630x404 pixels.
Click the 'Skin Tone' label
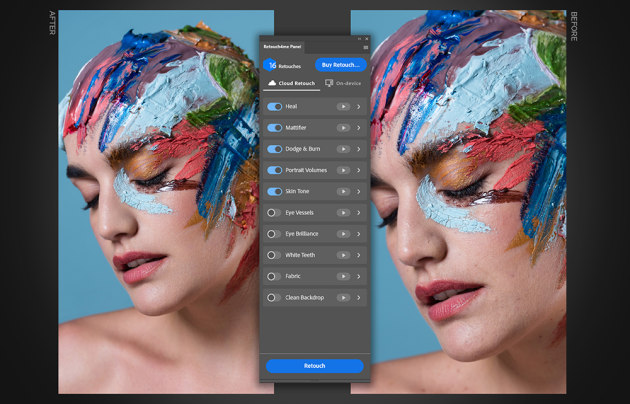(x=297, y=192)
